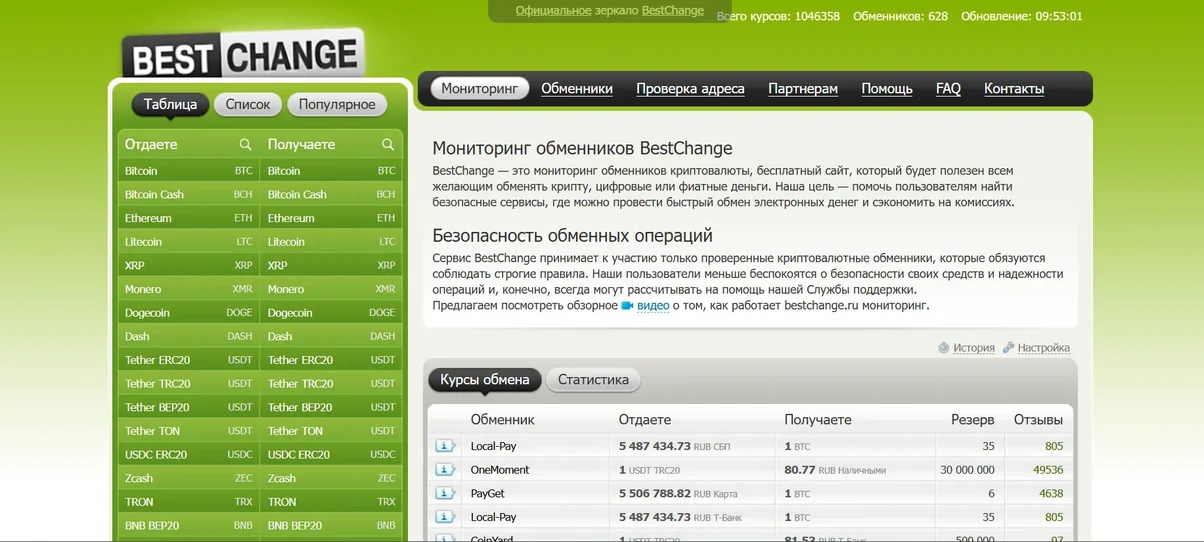Open info icon for Local-Pay RUB Т-Банк row

[x=445, y=517]
